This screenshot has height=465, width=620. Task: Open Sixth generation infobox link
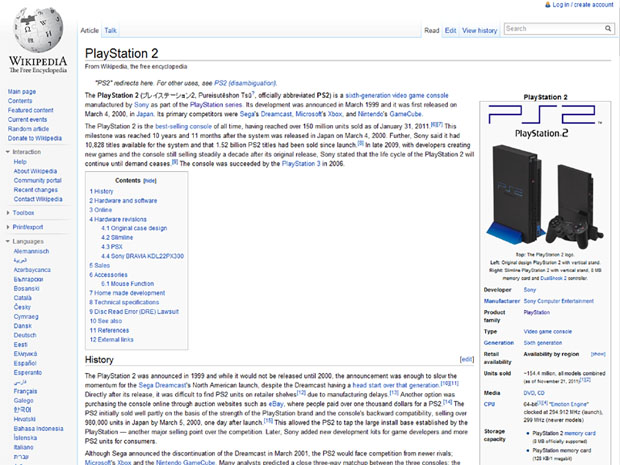[542, 343]
